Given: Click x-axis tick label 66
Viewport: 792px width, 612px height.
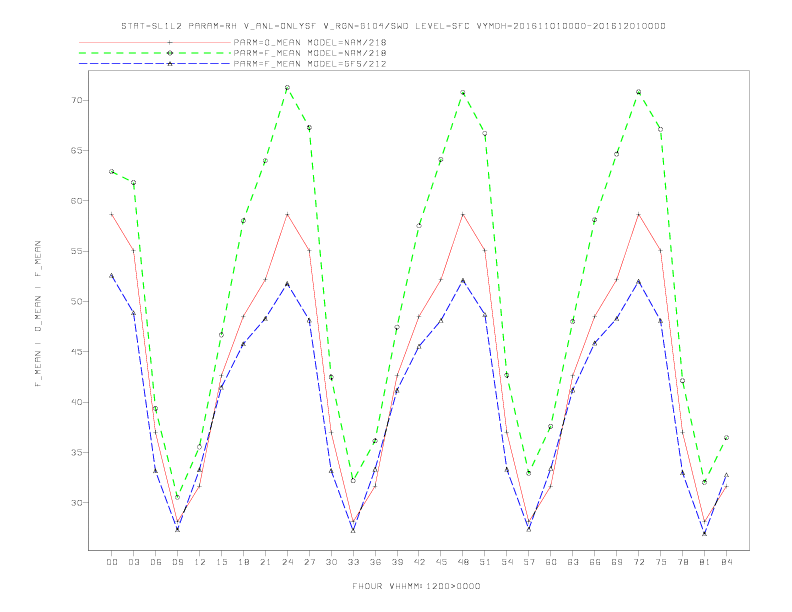Looking at the screenshot, I should click(595, 562).
